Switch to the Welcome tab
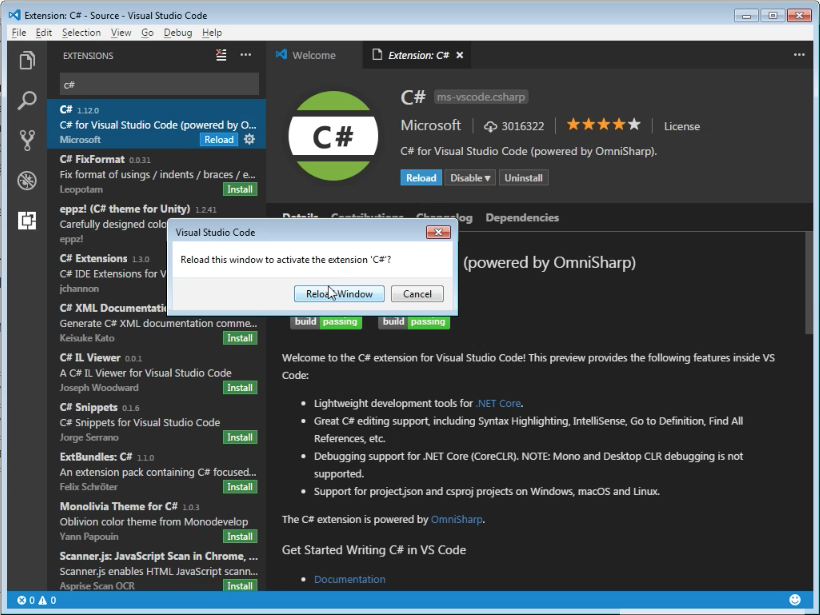This screenshot has height=615, width=820. point(314,55)
